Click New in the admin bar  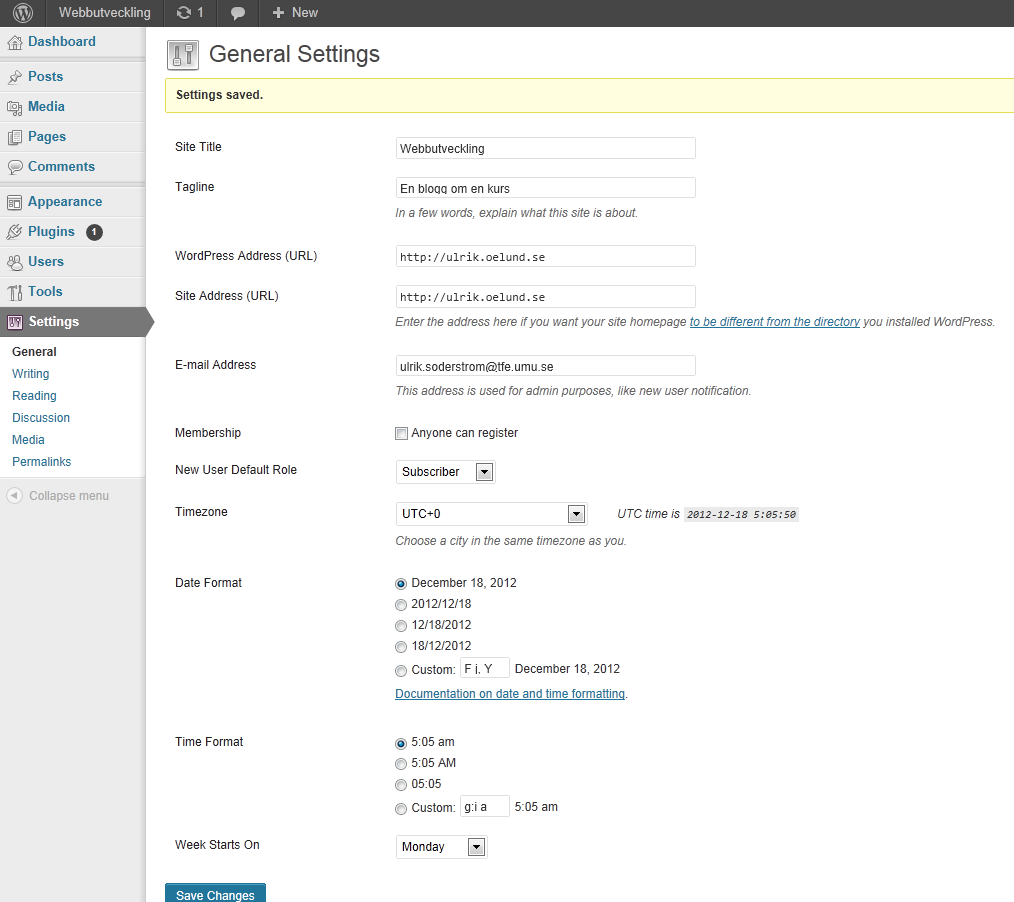305,12
